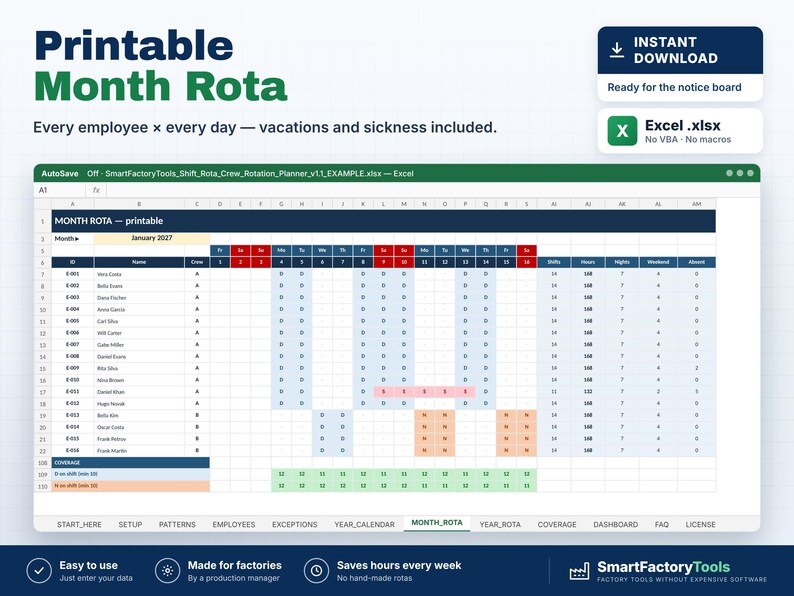Click the gear icon beside Made for factories
794x596 pixels.
pyautogui.click(x=168, y=571)
